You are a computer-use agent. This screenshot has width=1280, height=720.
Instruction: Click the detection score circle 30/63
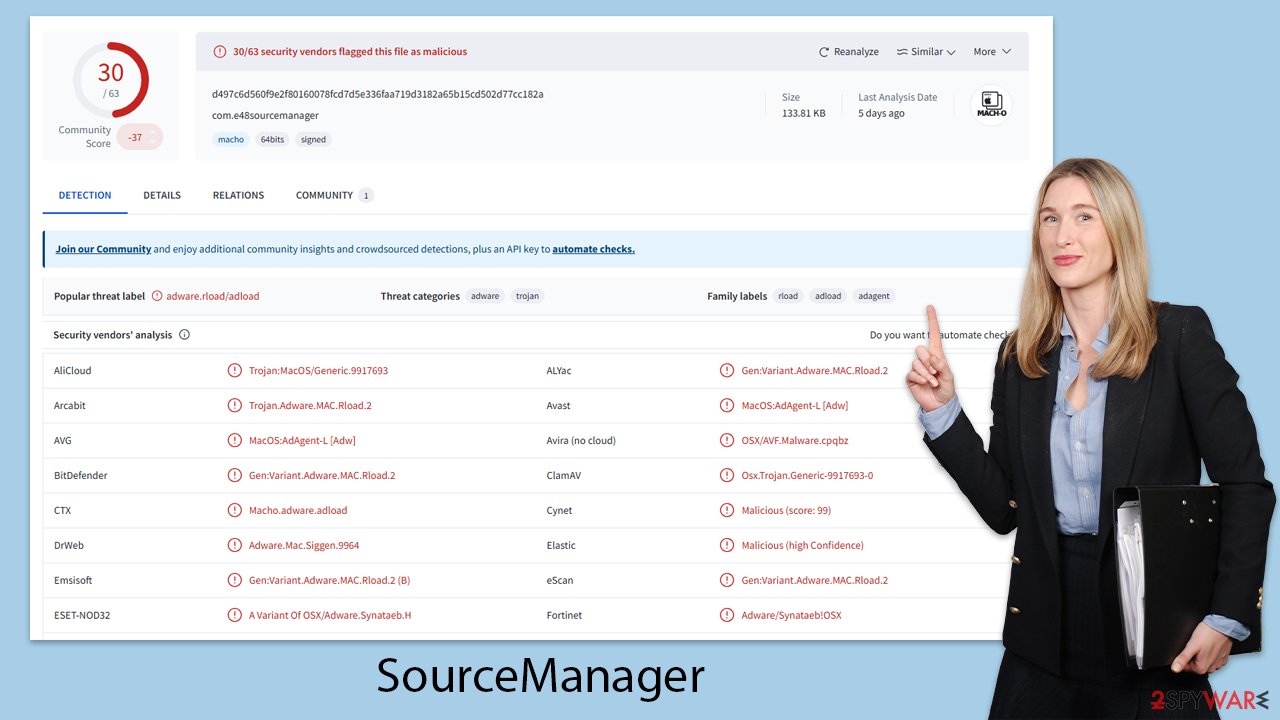point(111,80)
